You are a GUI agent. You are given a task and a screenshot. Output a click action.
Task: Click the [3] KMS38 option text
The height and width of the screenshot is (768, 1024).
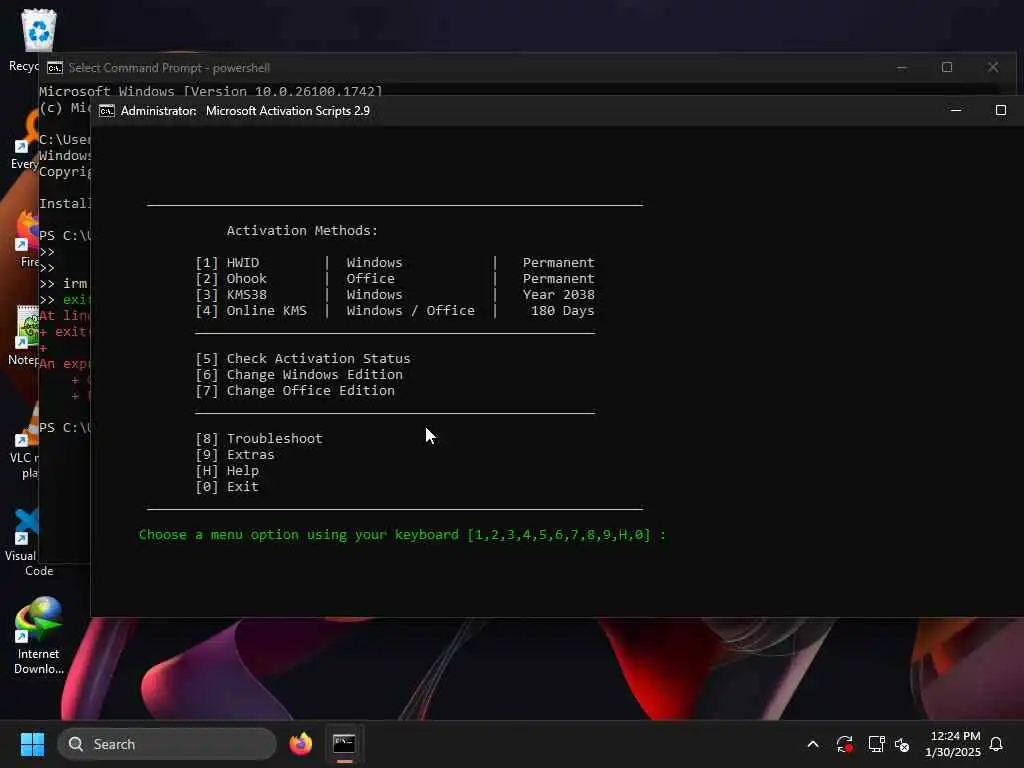231,295
